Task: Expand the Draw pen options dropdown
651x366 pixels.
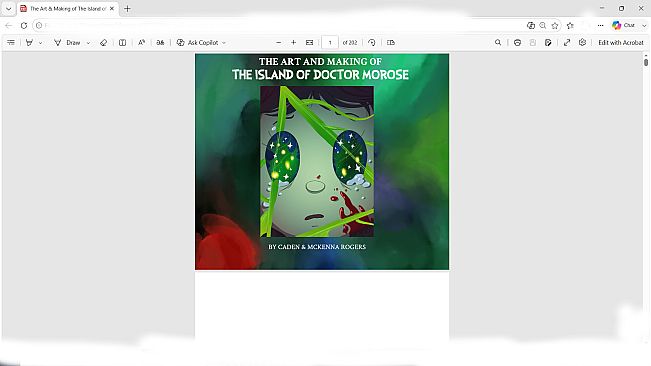Action: [88, 43]
